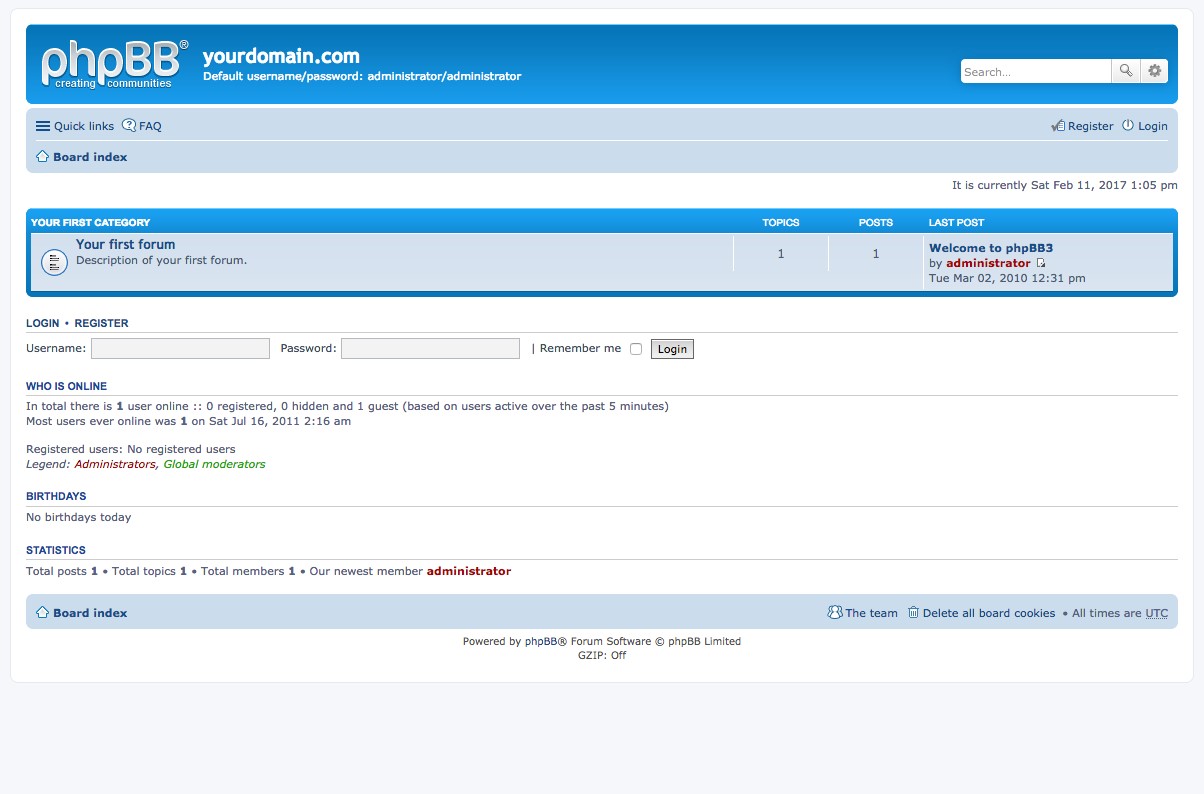The width and height of the screenshot is (1204, 794).
Task: Click the trash icon for deleting cookies
Action: tap(913, 613)
